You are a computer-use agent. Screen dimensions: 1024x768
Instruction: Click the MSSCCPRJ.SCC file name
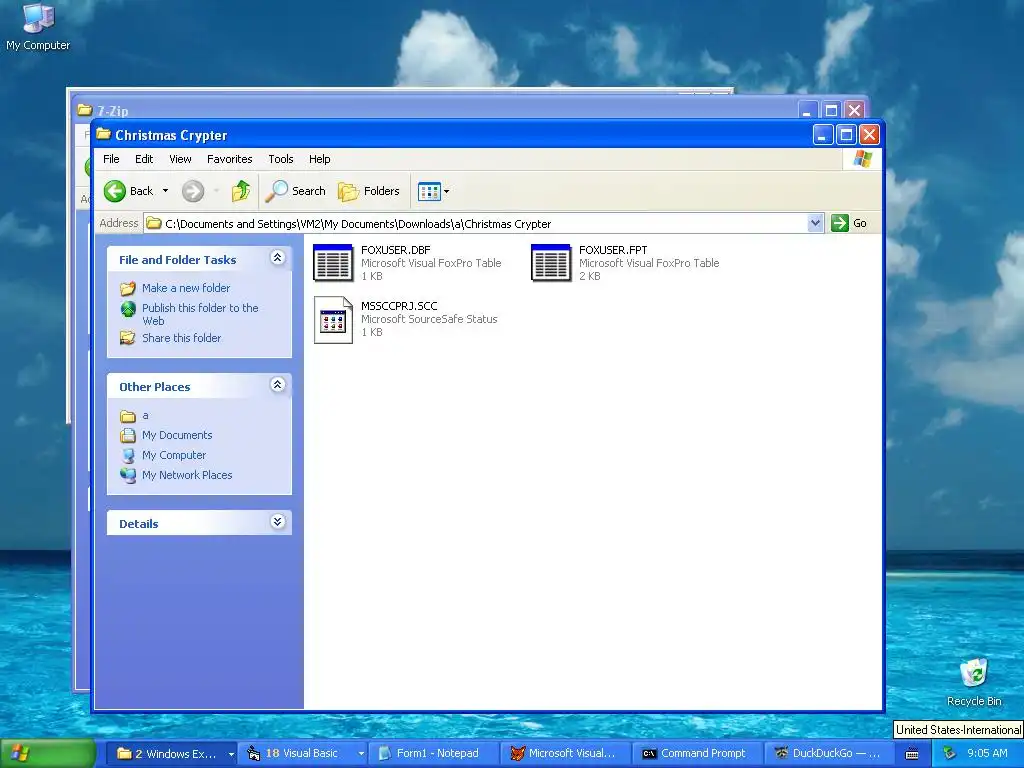399,306
